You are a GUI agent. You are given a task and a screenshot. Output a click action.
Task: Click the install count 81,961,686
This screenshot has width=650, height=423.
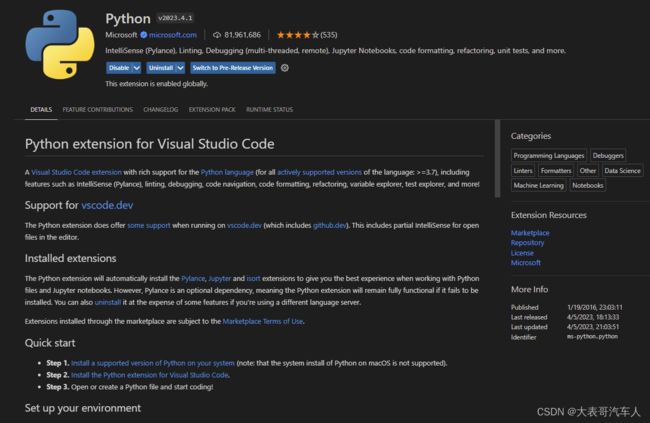click(243, 35)
